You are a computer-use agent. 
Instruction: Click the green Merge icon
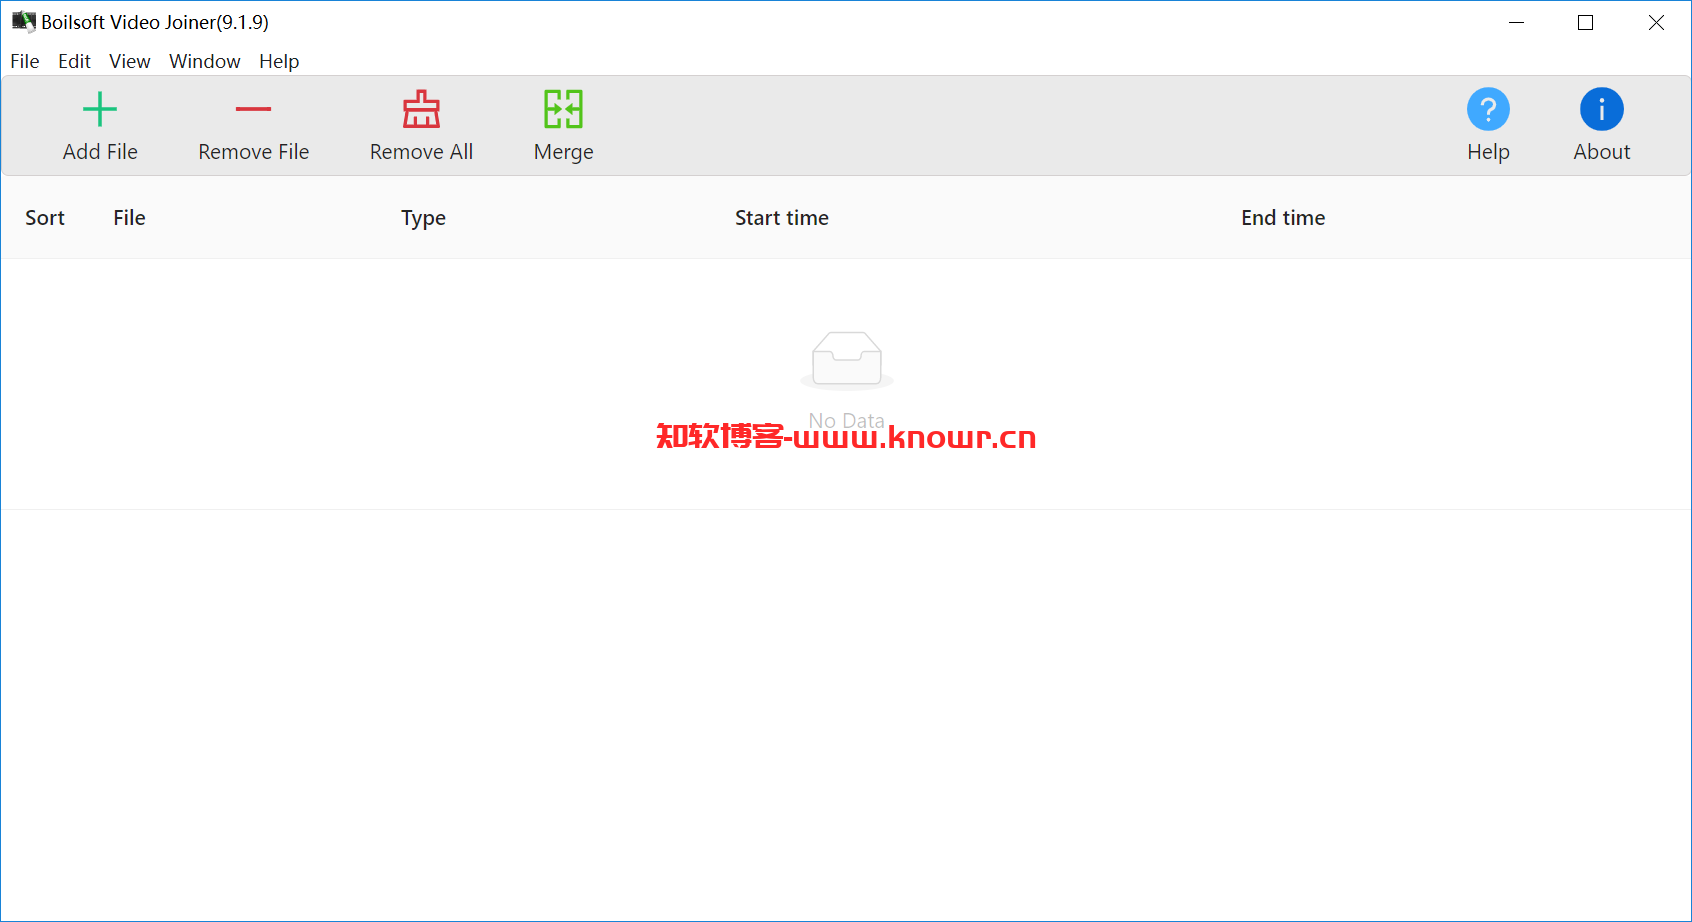coord(563,109)
